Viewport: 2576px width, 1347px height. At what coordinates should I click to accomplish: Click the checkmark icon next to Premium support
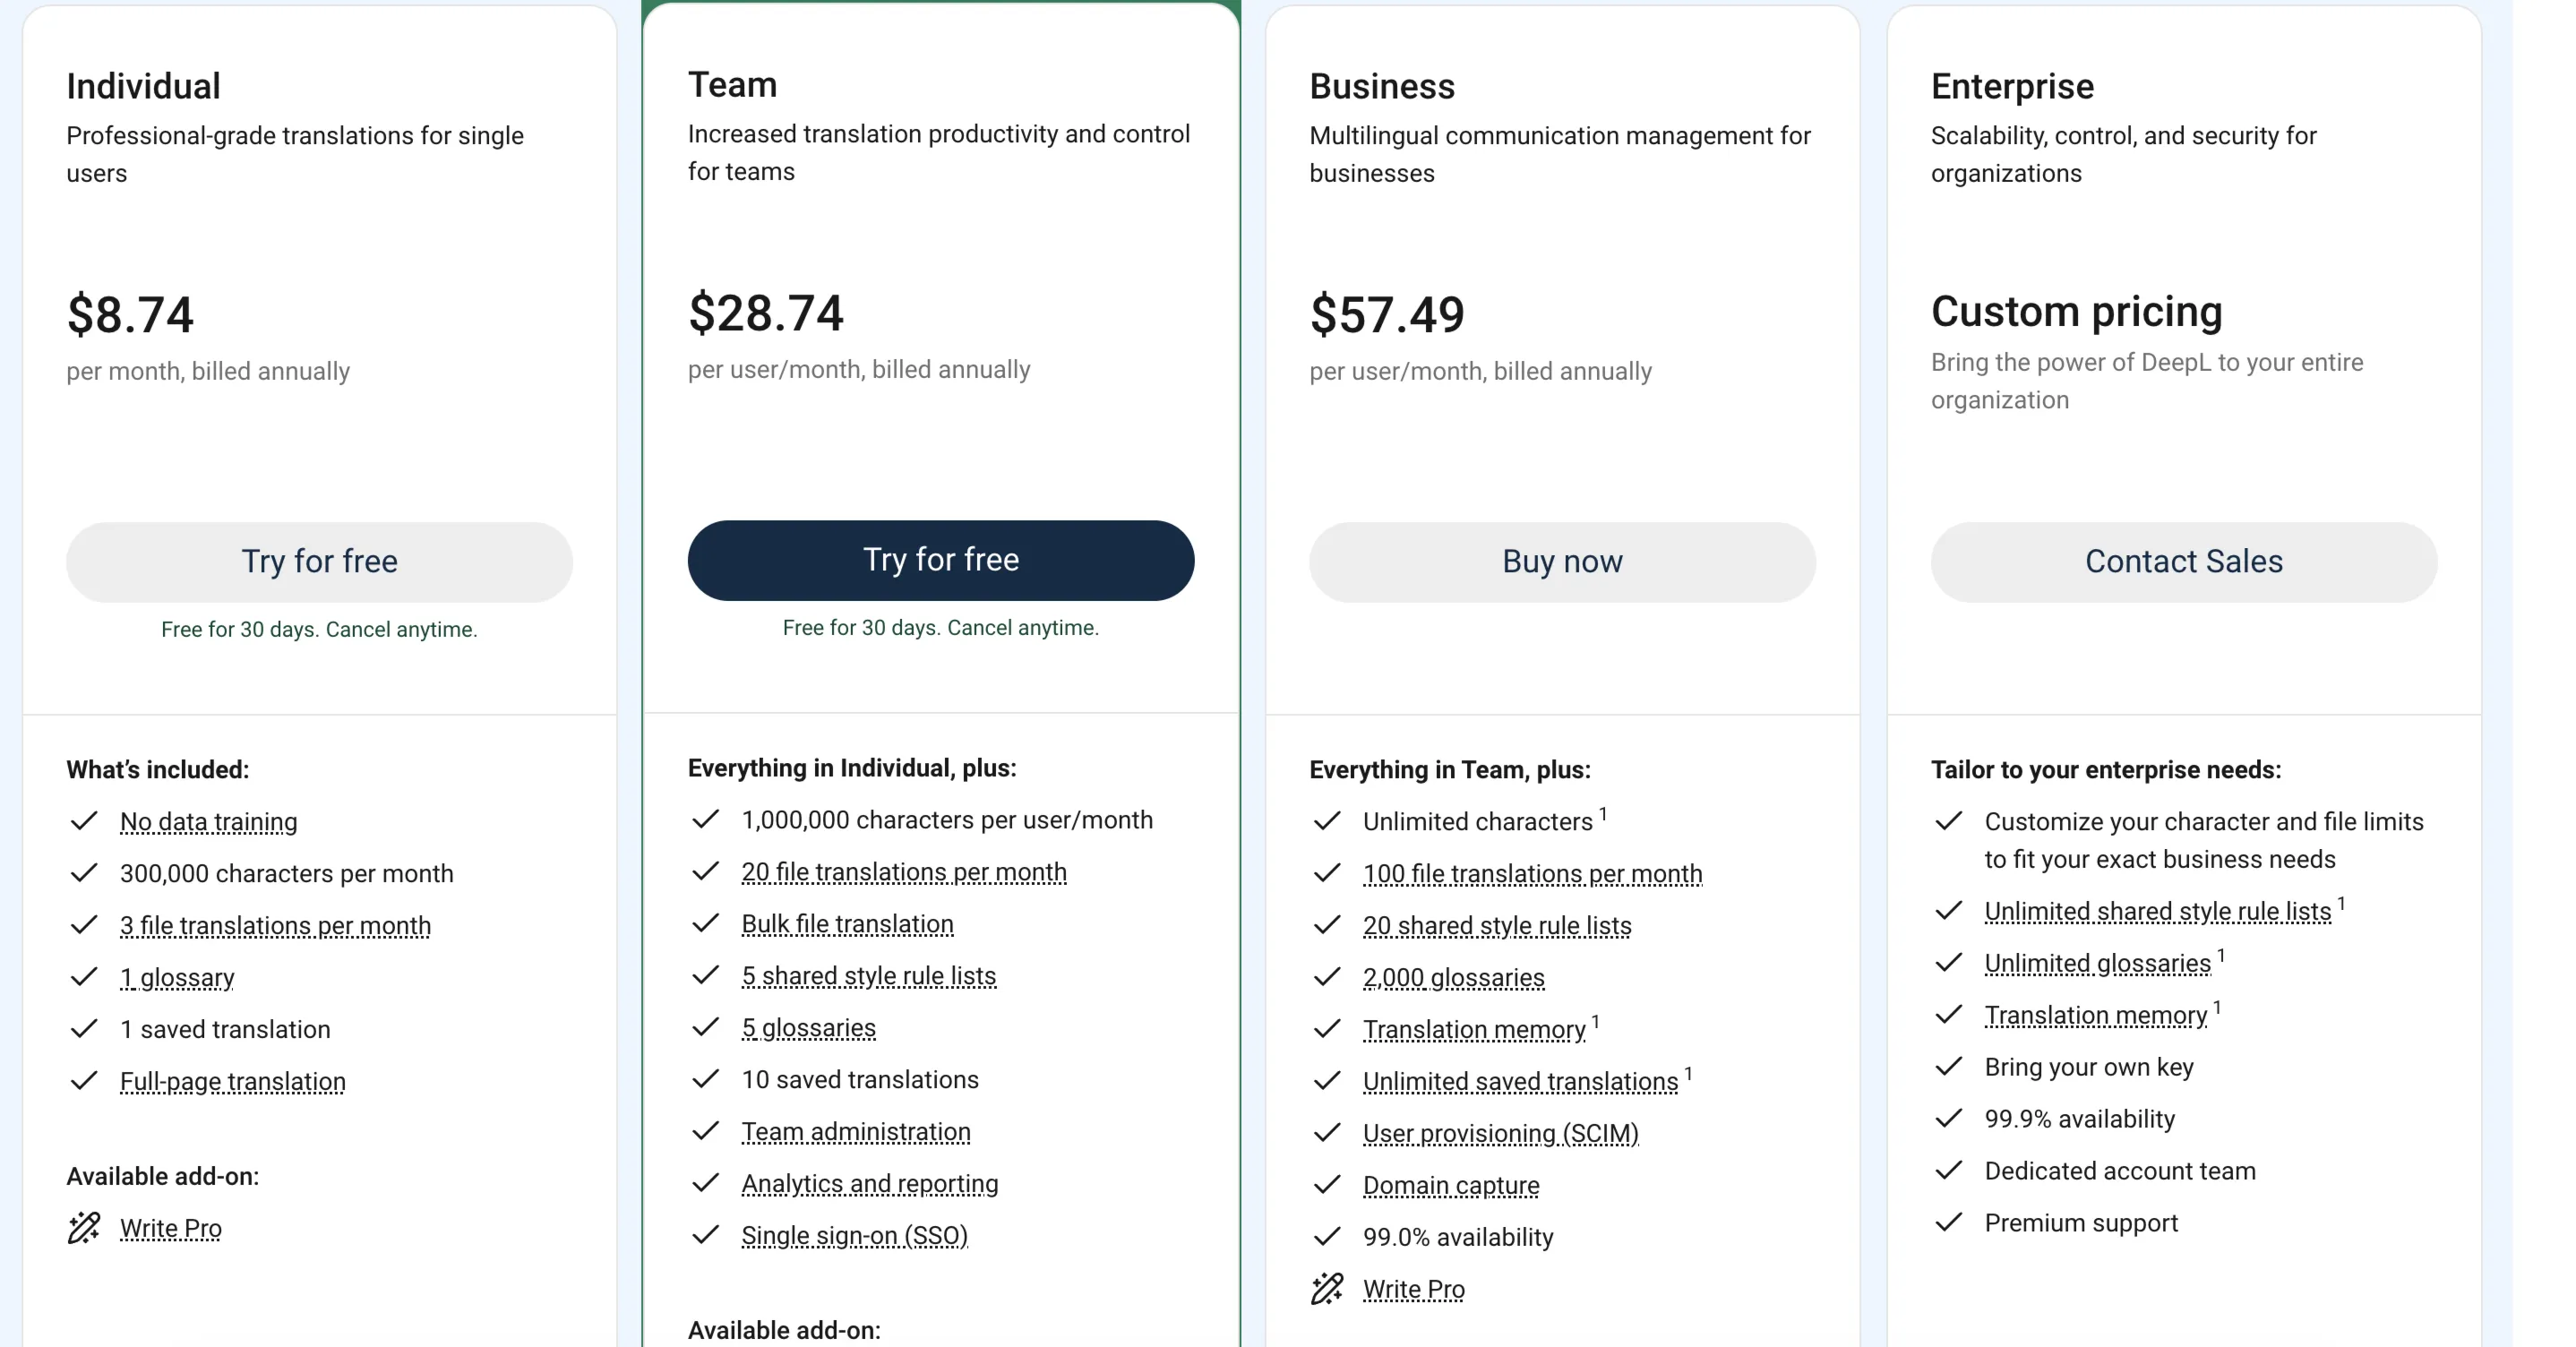pyautogui.click(x=1948, y=1222)
